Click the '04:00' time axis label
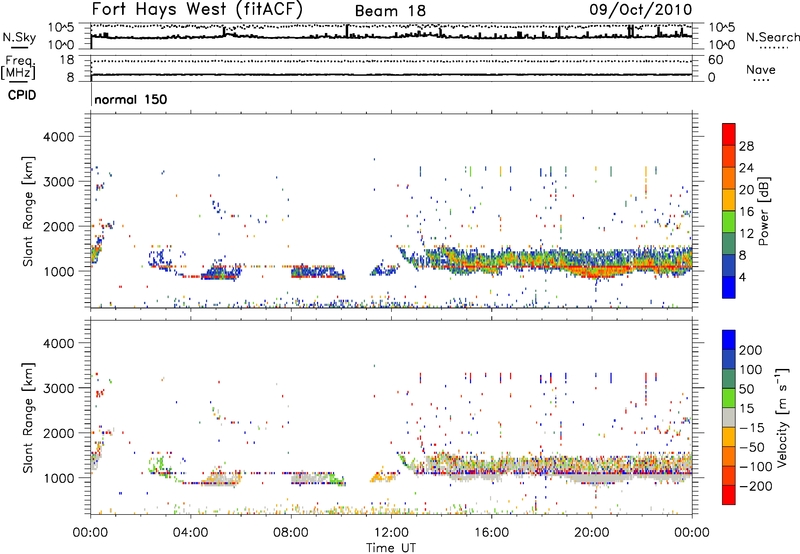The image size is (800, 554). coord(191,533)
